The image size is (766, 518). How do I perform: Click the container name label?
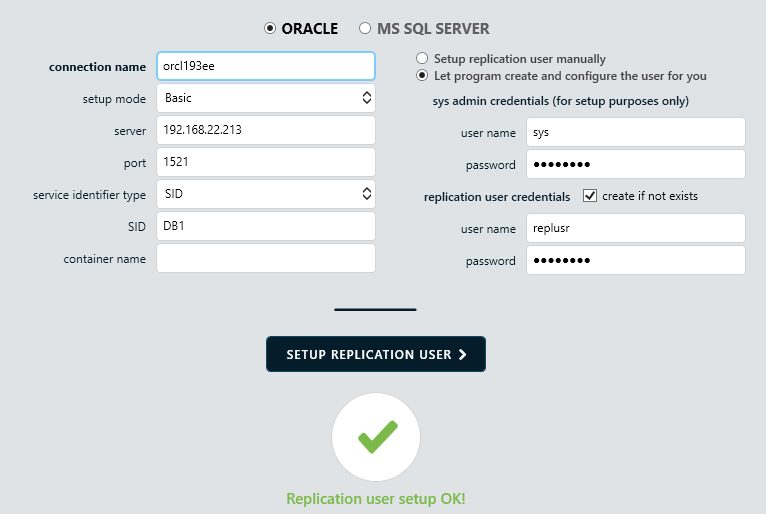(x=105, y=259)
